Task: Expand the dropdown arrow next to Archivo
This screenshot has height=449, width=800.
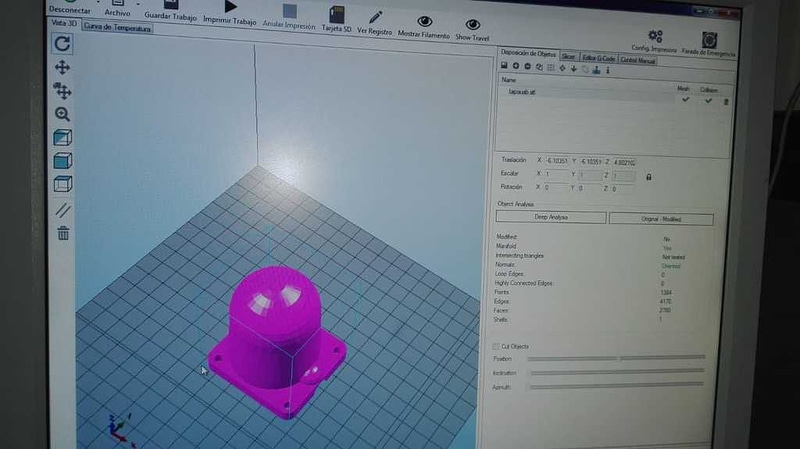Action: pyautogui.click(x=138, y=5)
